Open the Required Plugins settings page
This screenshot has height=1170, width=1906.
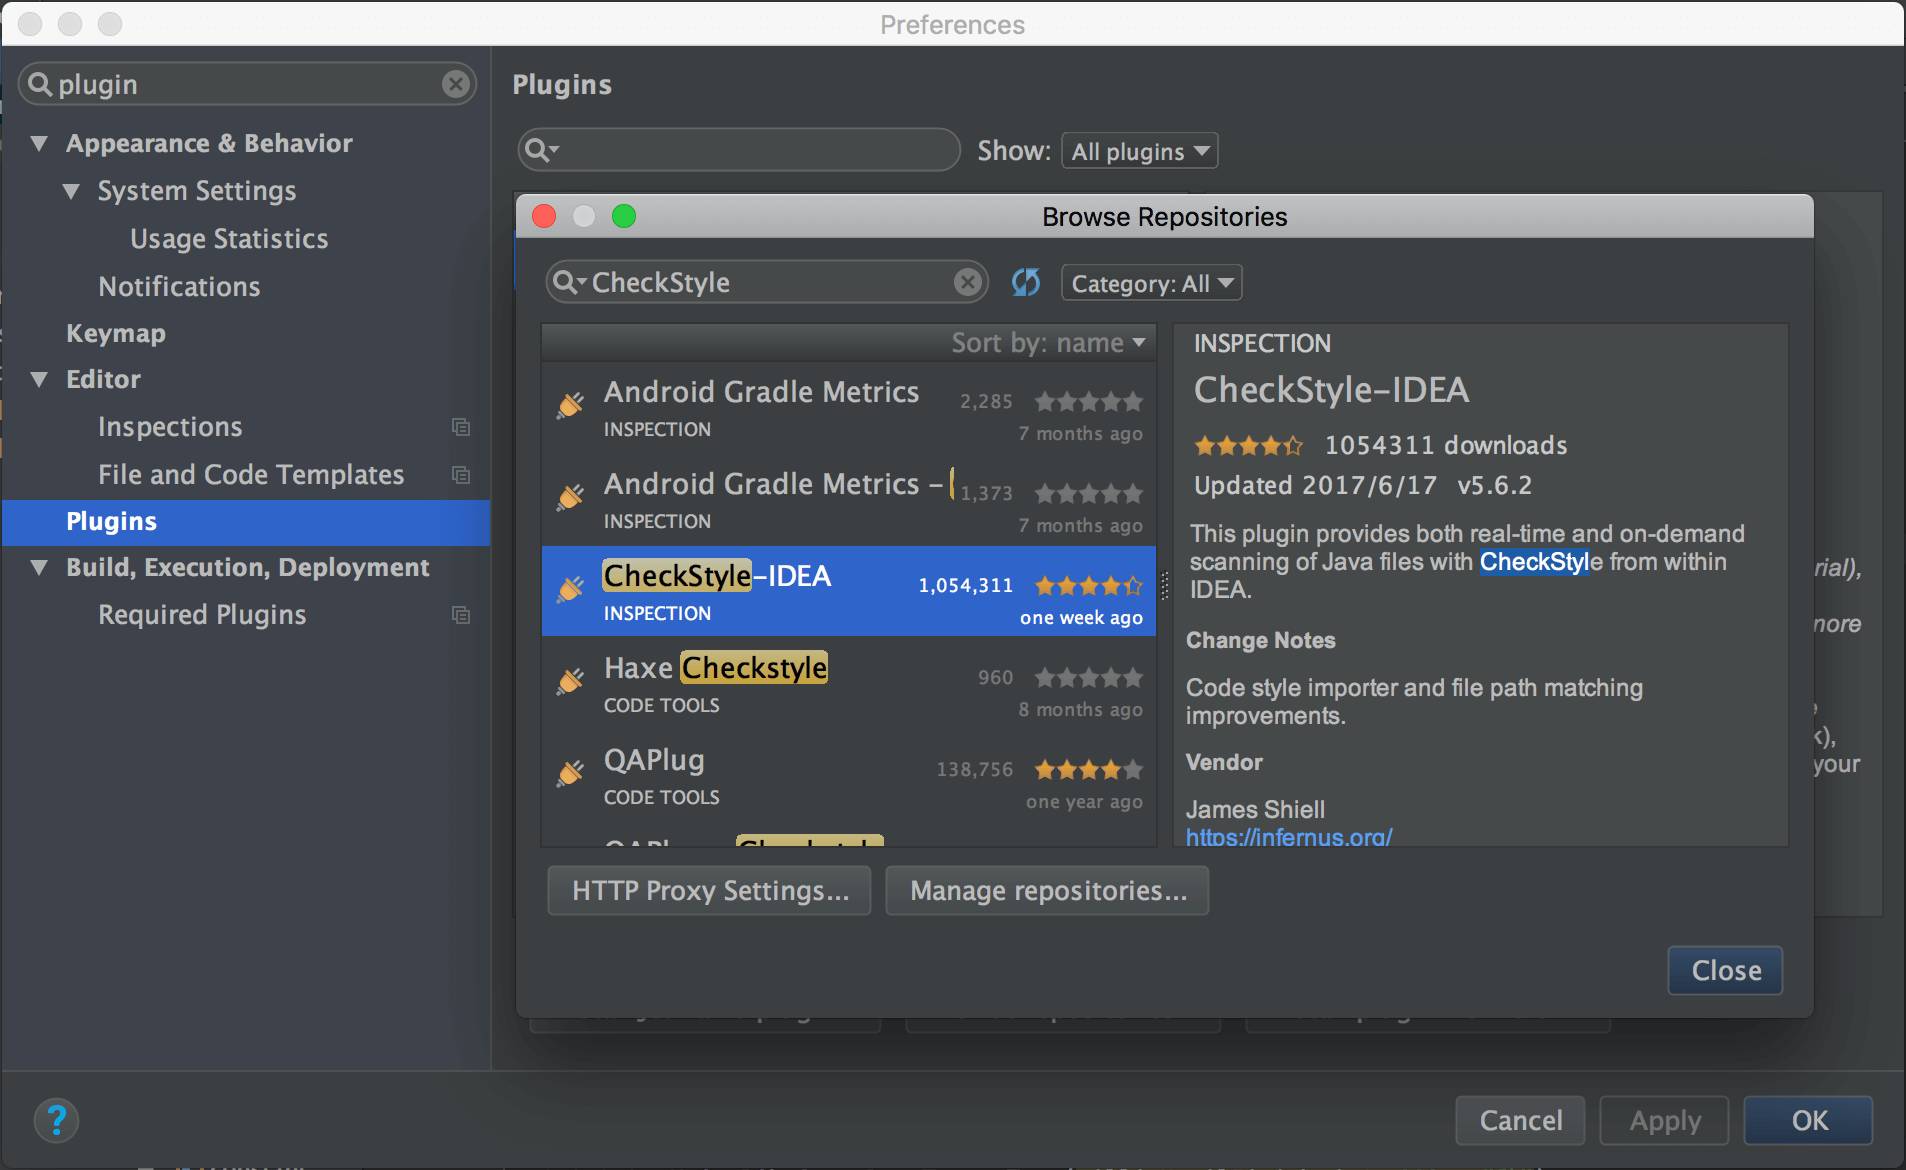202,615
